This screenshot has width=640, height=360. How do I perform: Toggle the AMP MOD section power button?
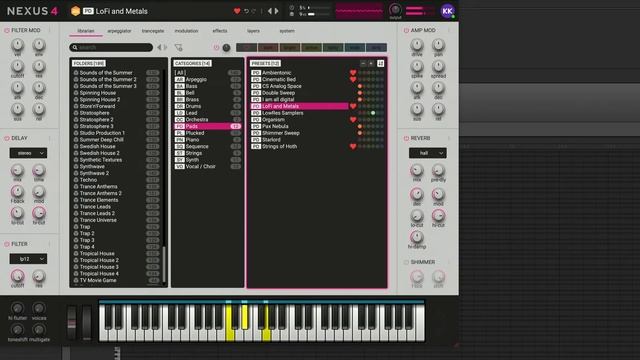(406, 30)
